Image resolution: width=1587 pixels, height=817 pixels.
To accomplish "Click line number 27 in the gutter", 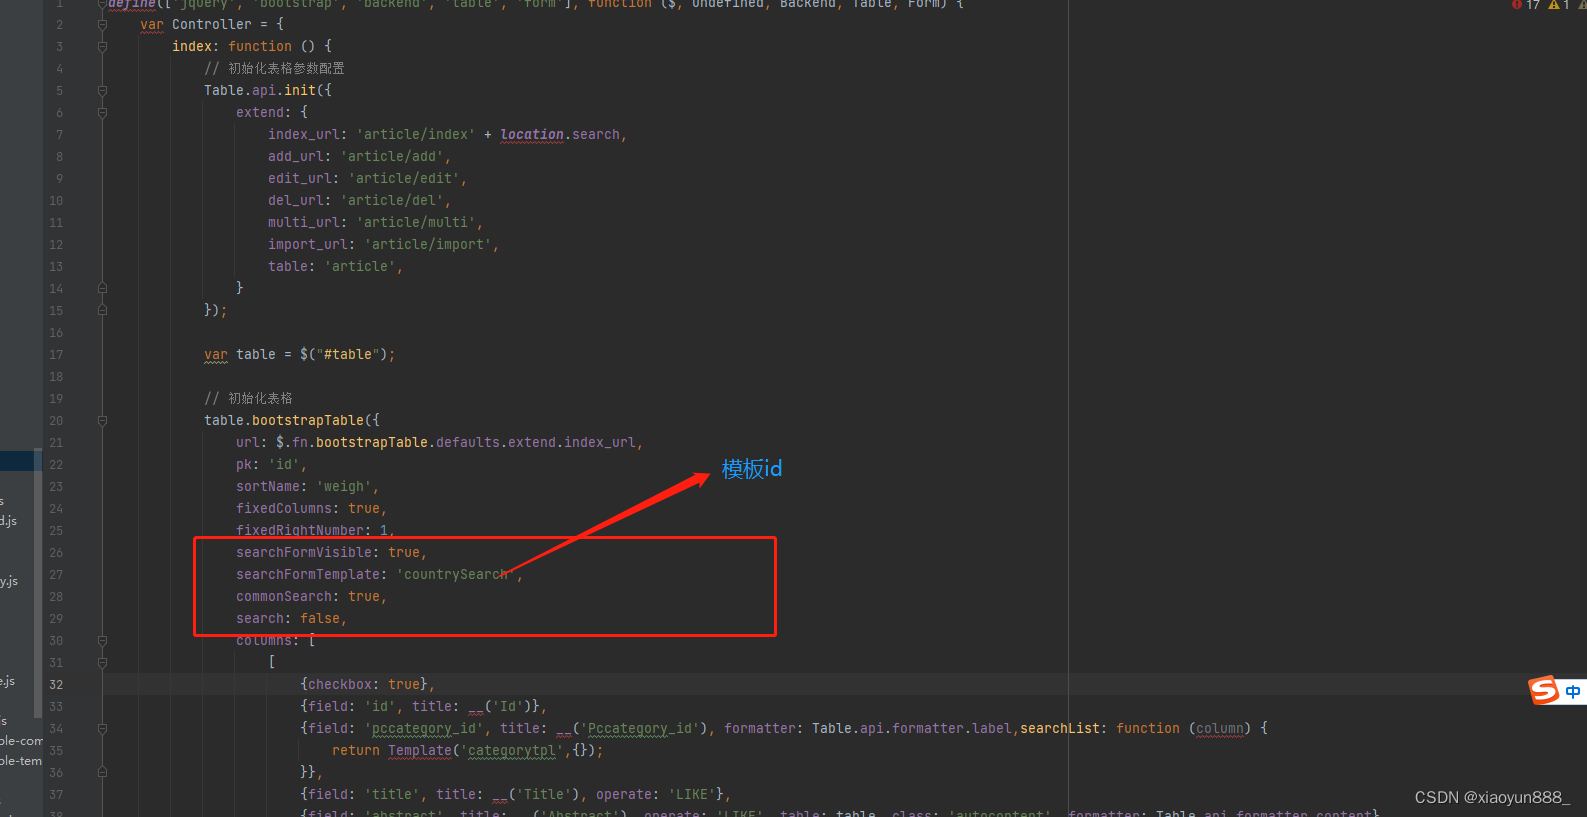I will pos(56,575).
